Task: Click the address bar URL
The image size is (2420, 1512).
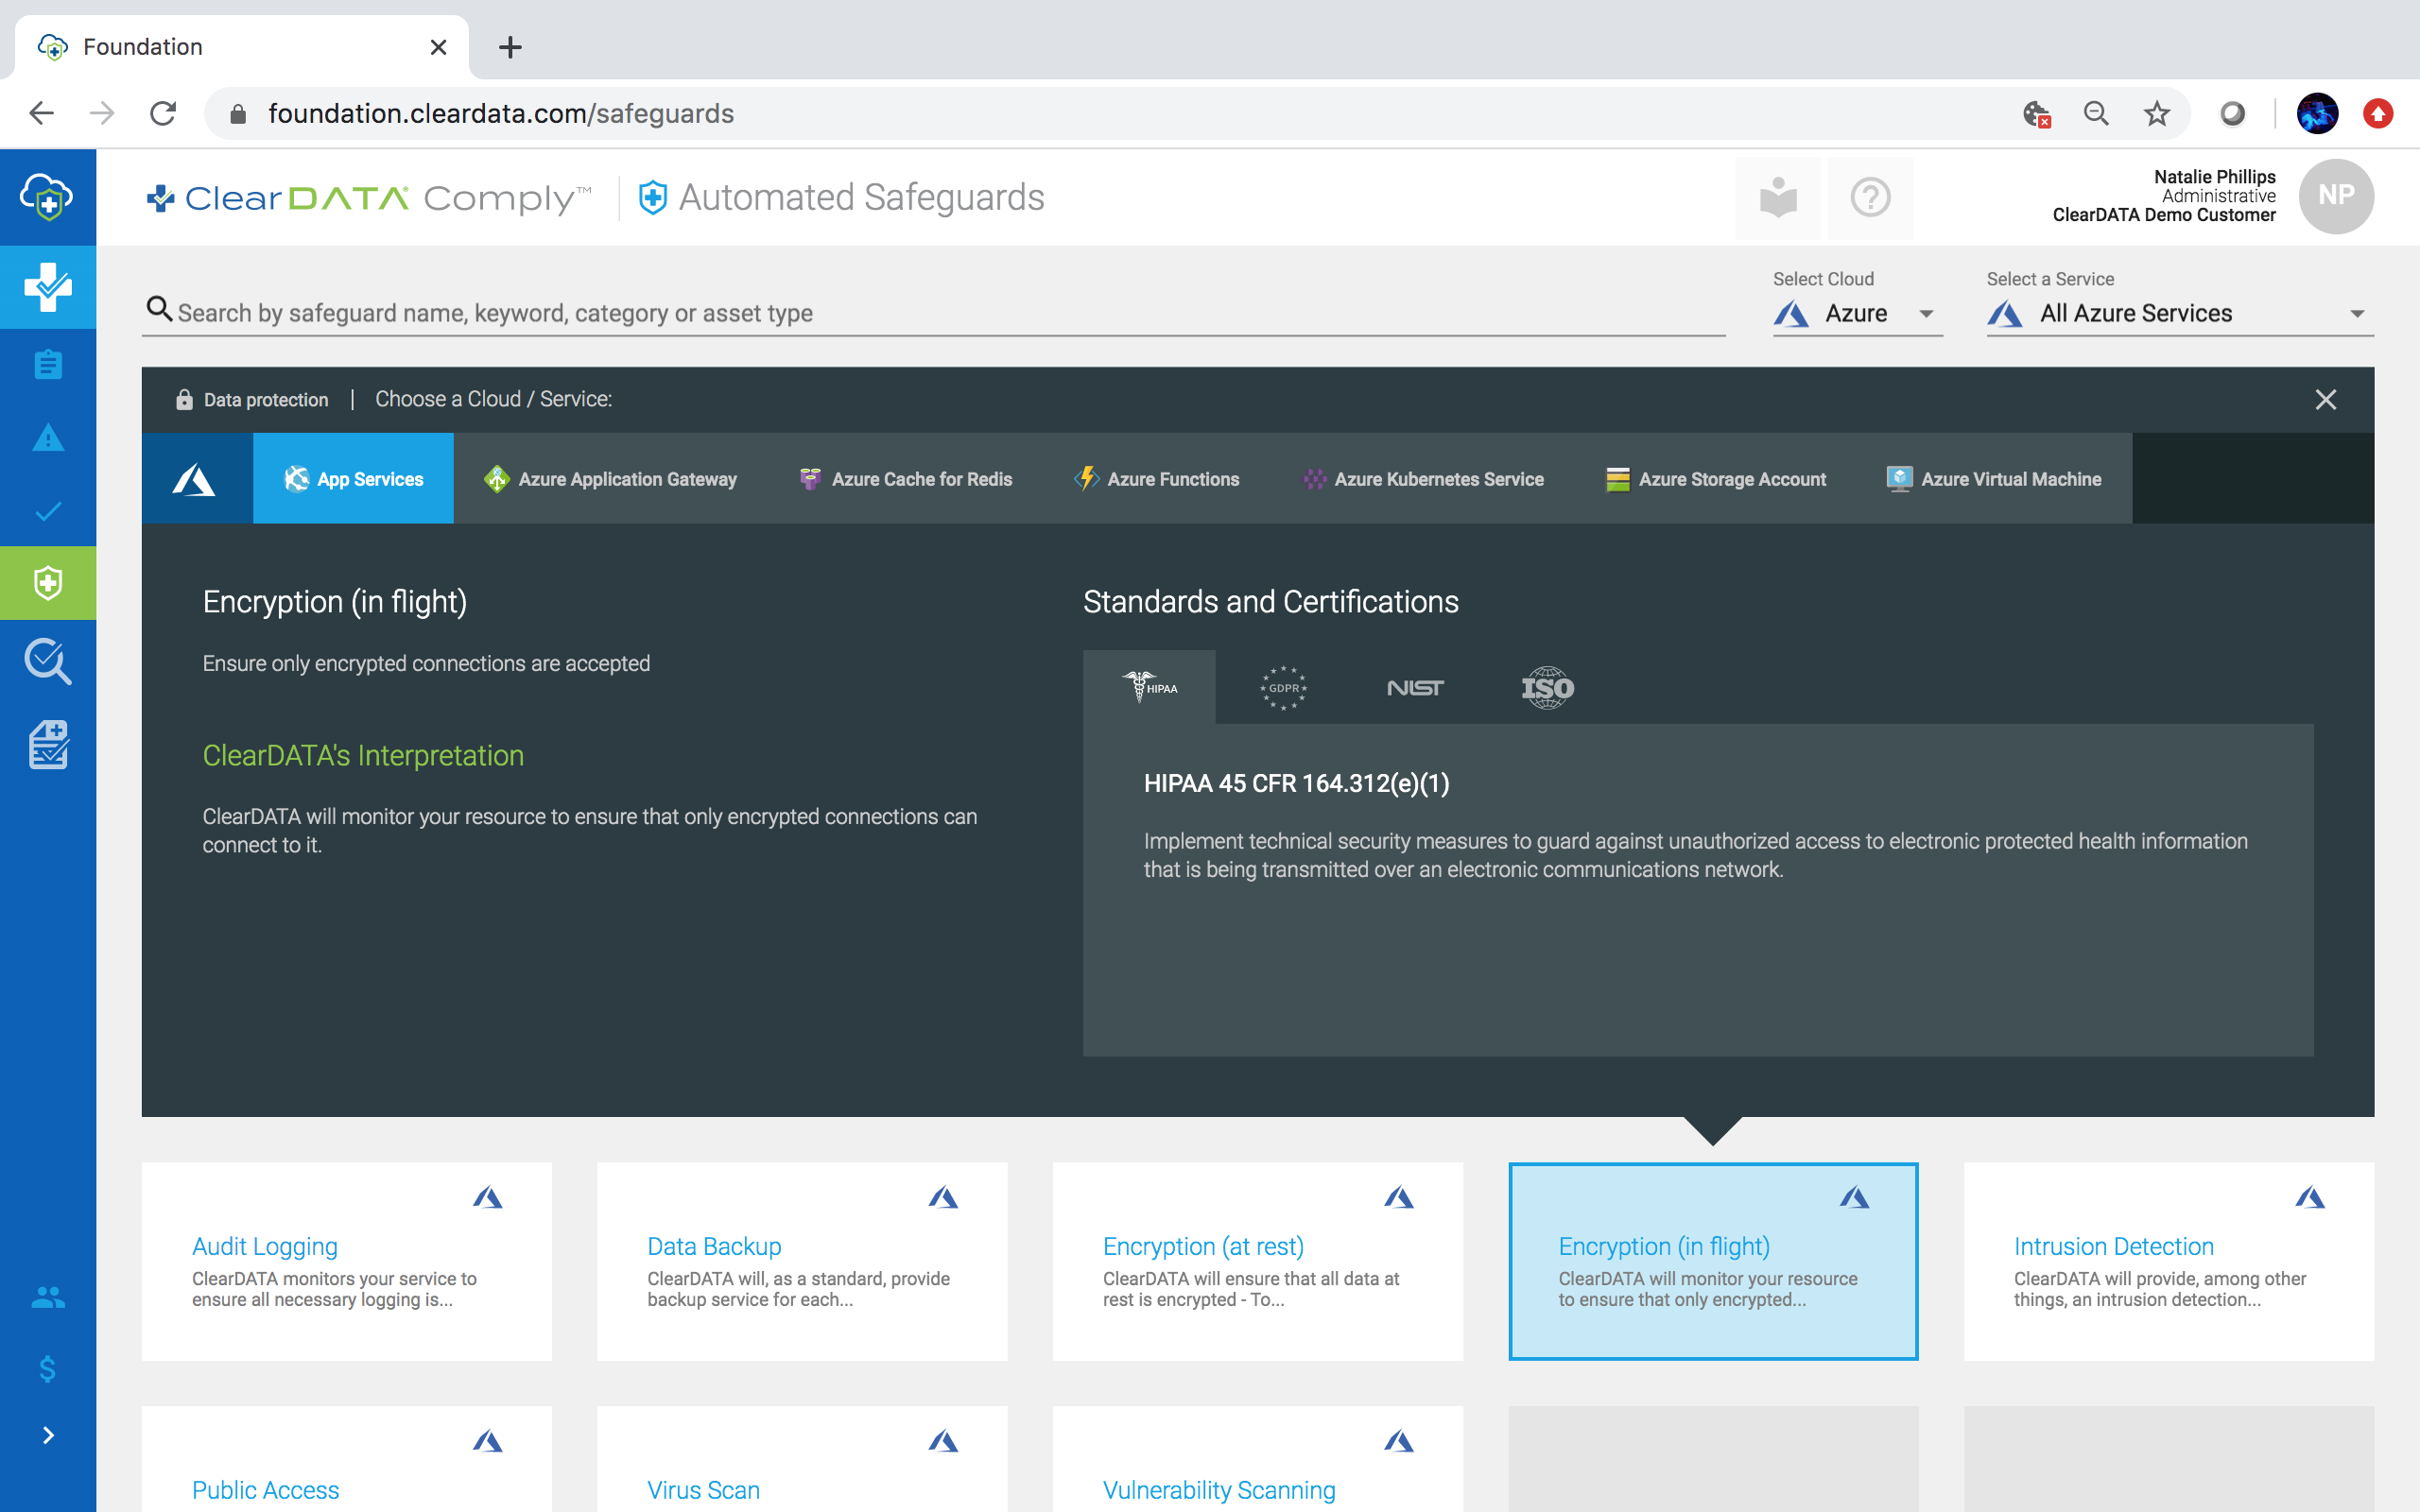Action: 500,113
